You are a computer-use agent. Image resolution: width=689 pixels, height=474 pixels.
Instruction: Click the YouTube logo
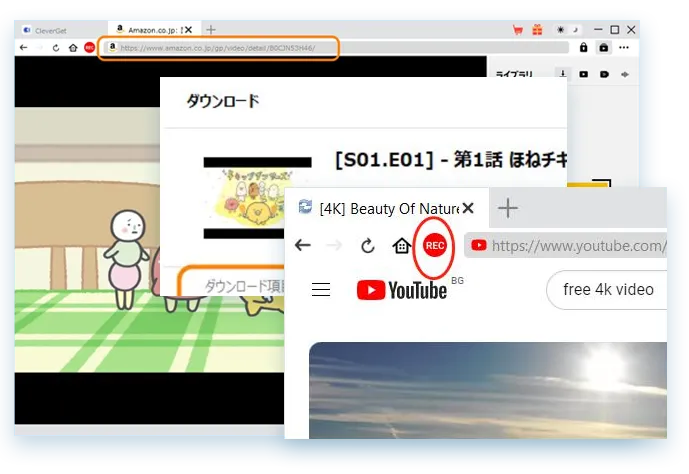tap(403, 290)
